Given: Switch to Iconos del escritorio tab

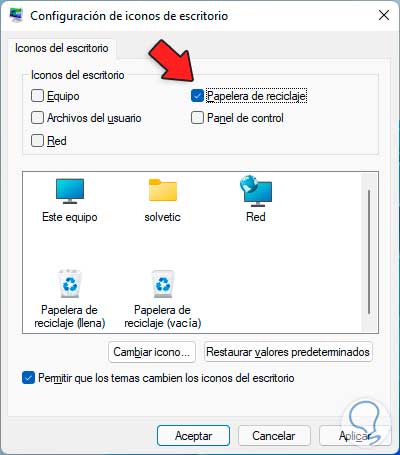Looking at the screenshot, I should click(x=62, y=48).
